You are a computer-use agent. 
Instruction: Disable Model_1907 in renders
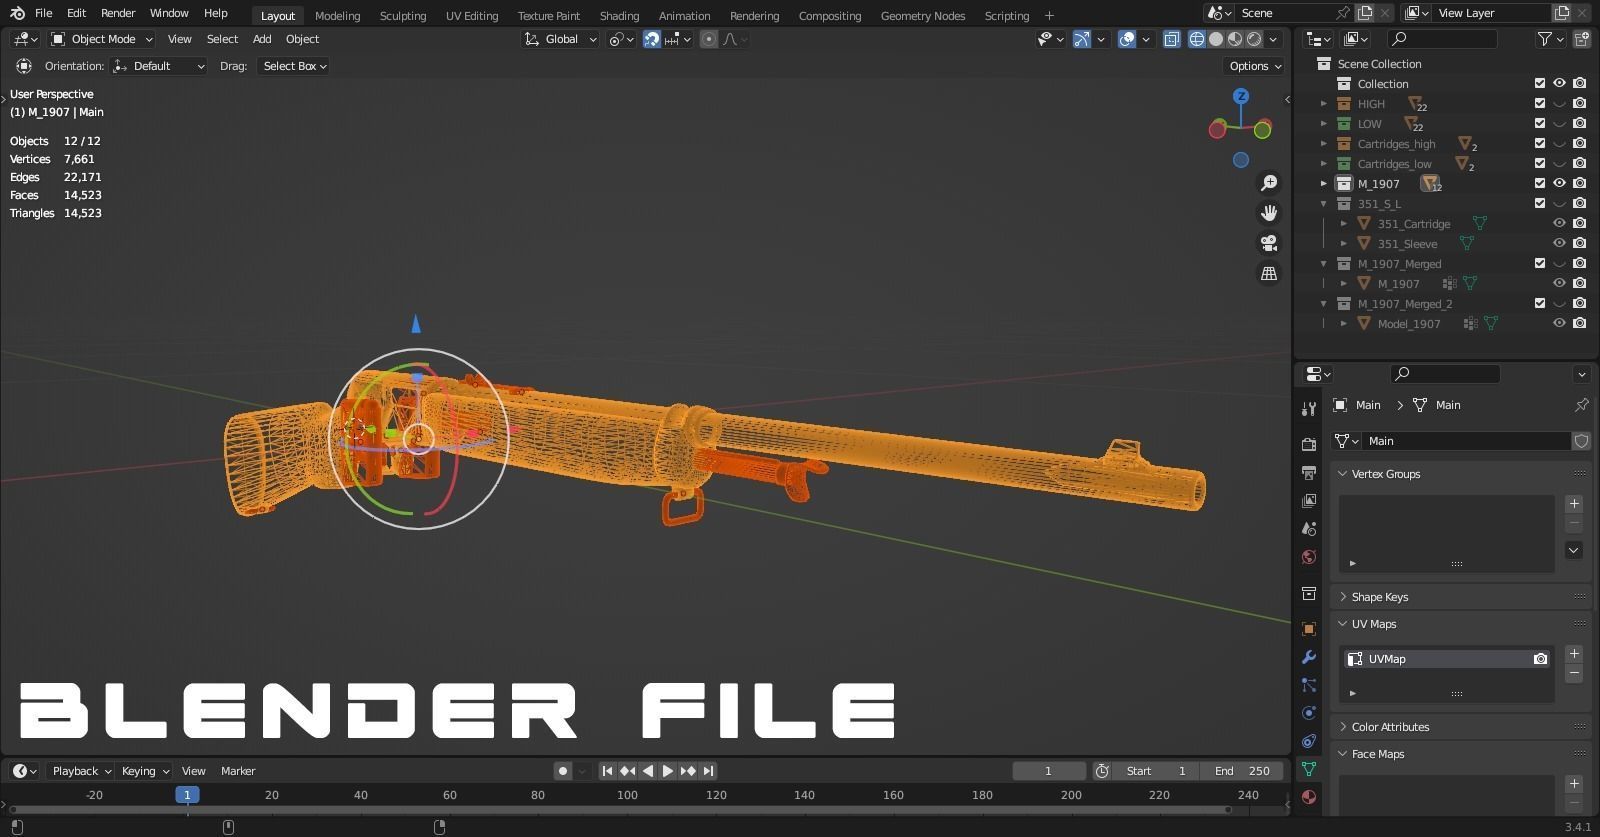coord(1579,323)
